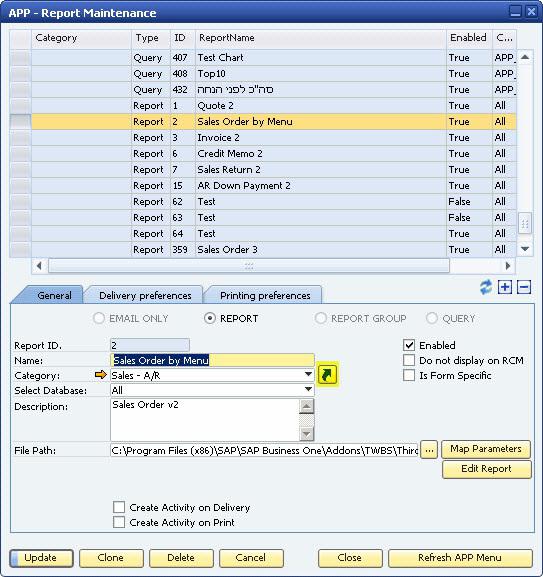Click the yellow category link arrow button
Image resolution: width=543 pixels, height=577 pixels.
pyautogui.click(x=327, y=375)
